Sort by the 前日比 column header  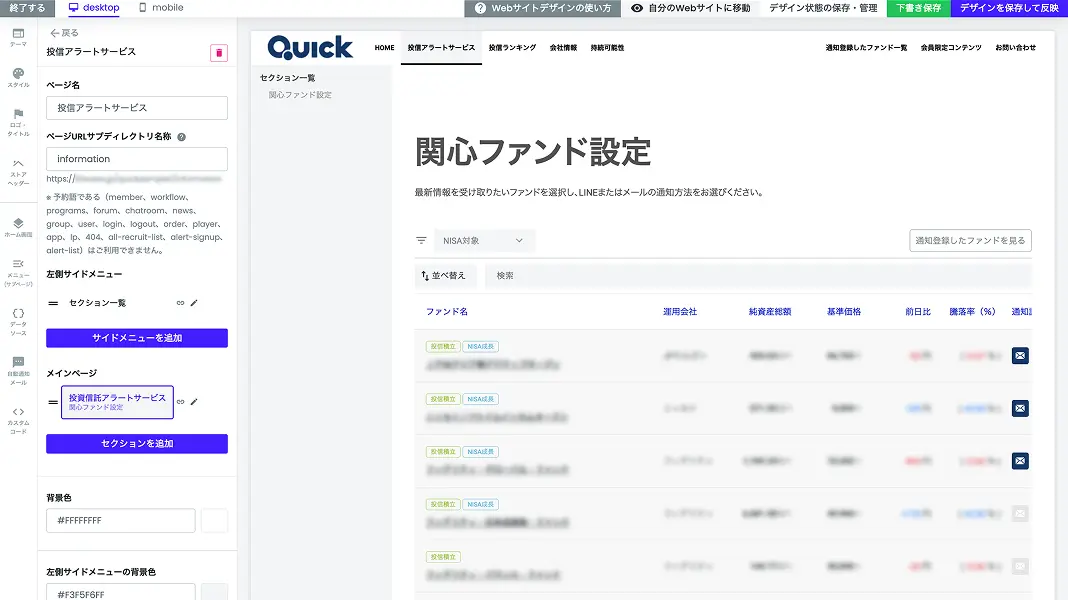click(917, 312)
